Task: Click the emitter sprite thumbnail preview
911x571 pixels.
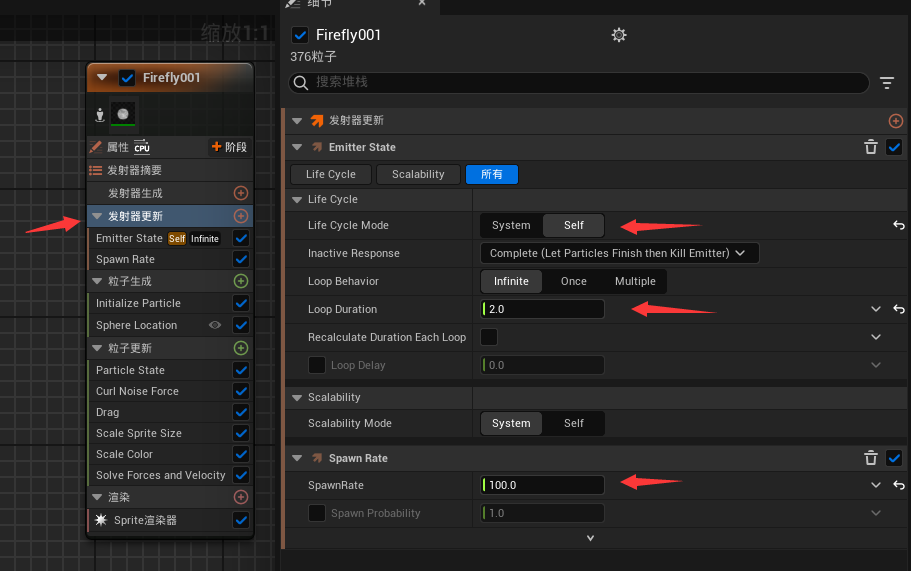Action: [123, 114]
